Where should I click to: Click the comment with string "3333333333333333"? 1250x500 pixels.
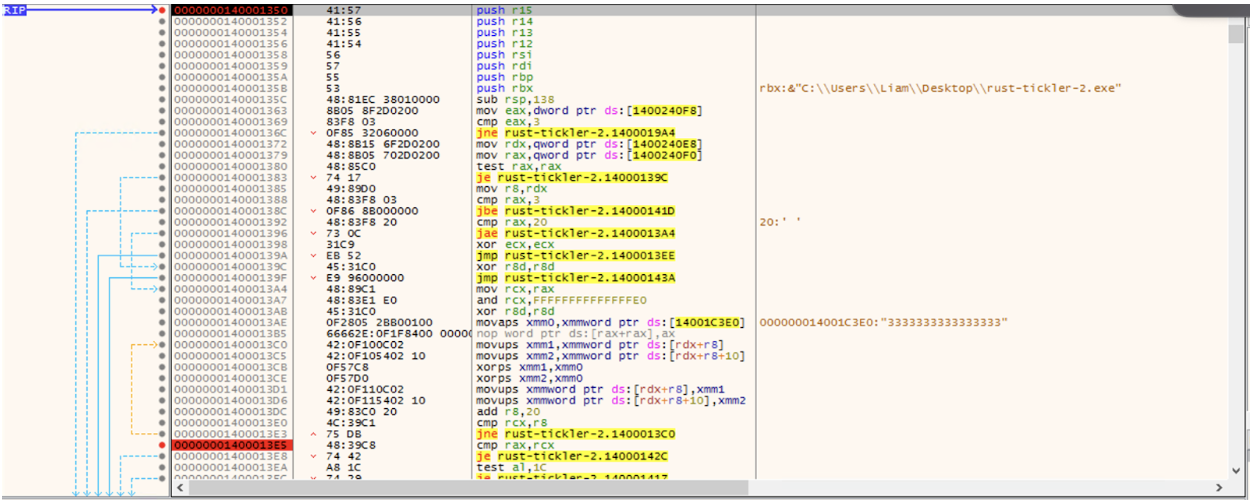pyautogui.click(x=884, y=324)
